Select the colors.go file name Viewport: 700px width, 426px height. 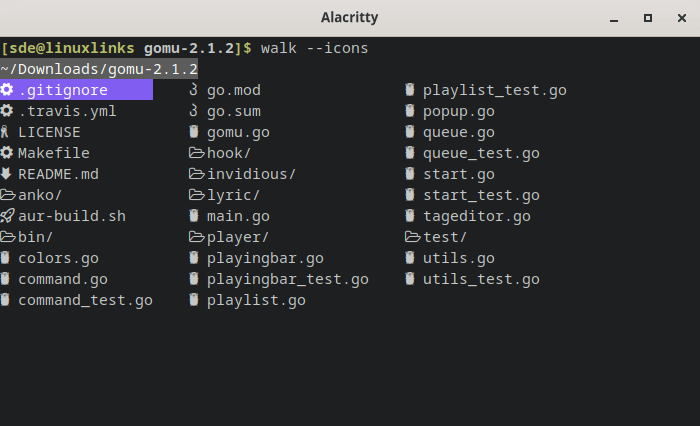tap(58, 259)
